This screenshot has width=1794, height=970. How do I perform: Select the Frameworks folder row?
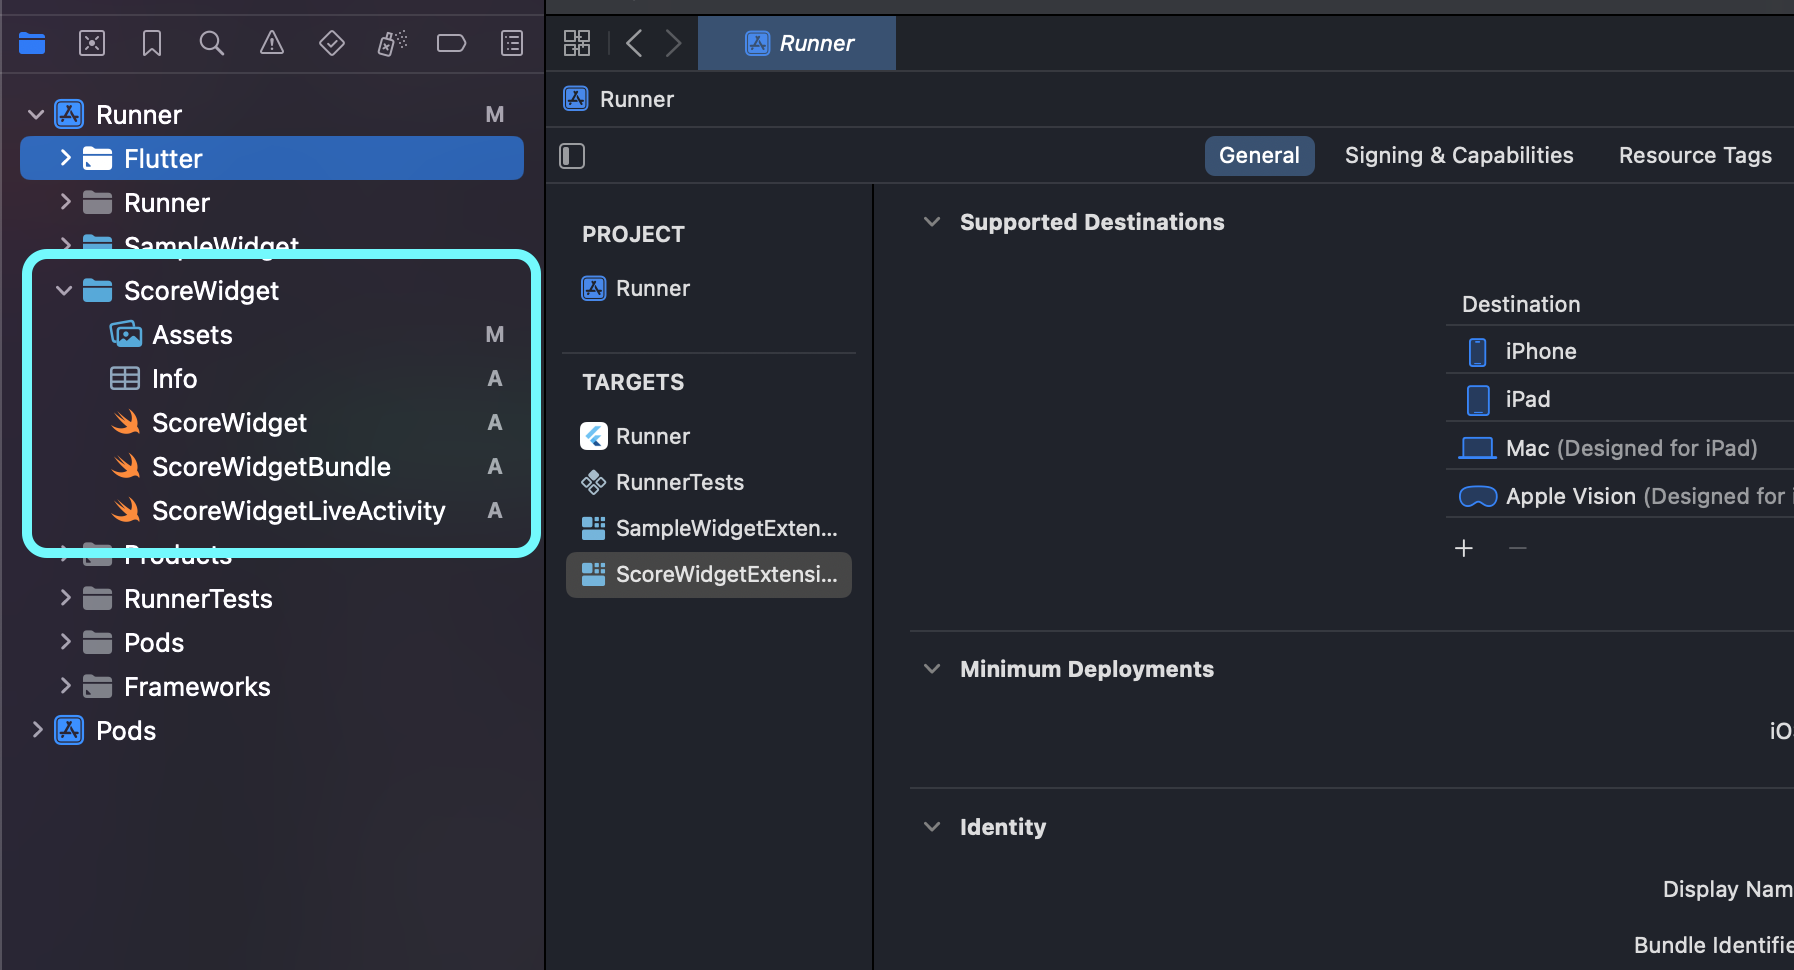click(272, 686)
